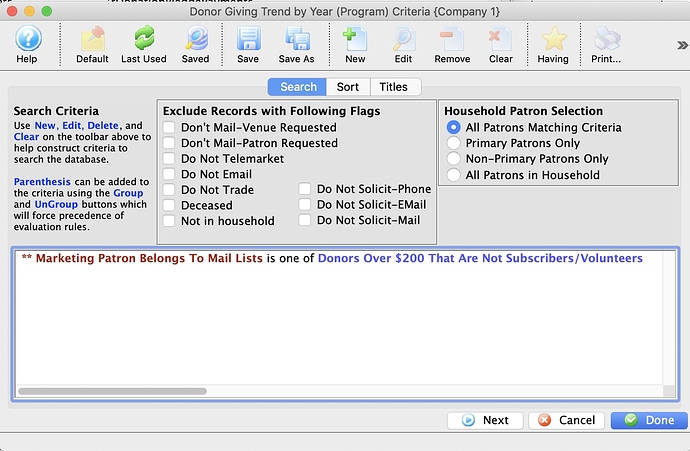690x451 pixels.
Task: Check Do Not Solicit-EMail
Action: [x=305, y=204]
